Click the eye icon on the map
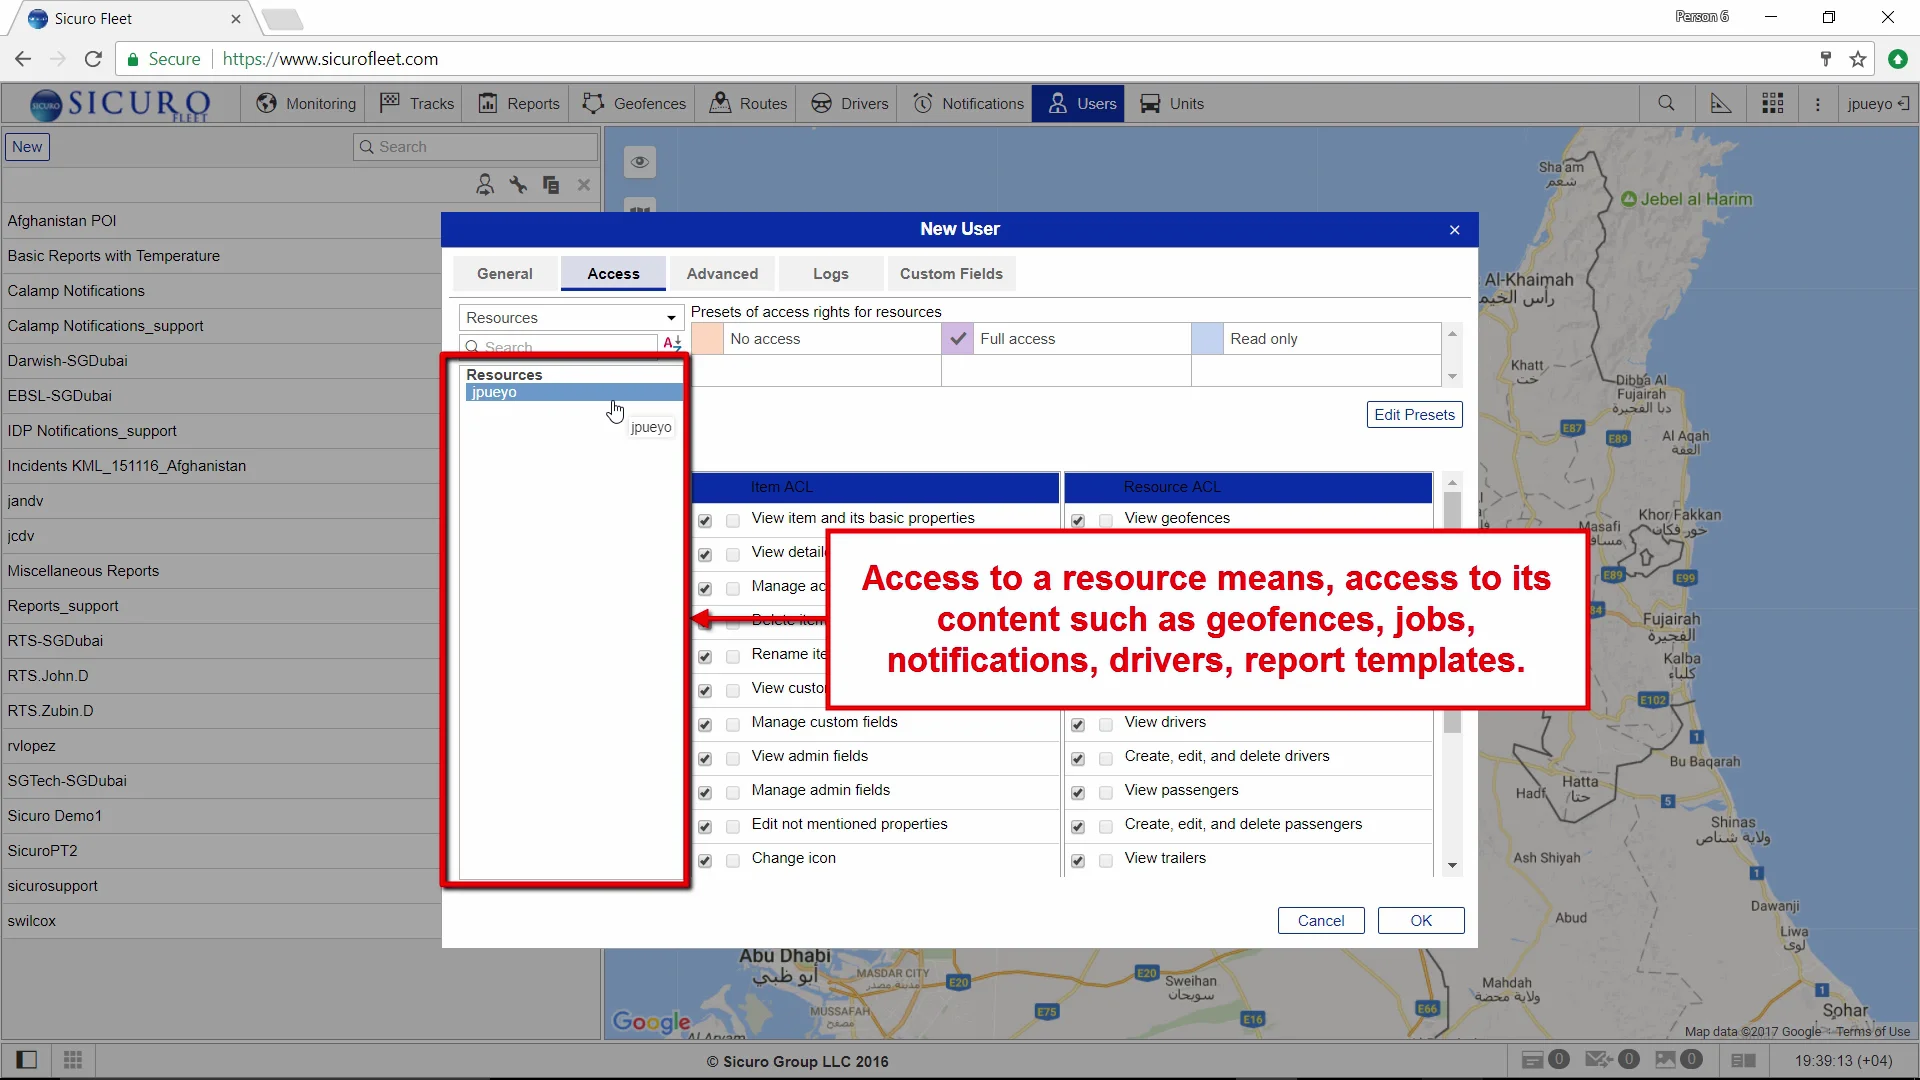This screenshot has height=1080, width=1920. coord(640,162)
